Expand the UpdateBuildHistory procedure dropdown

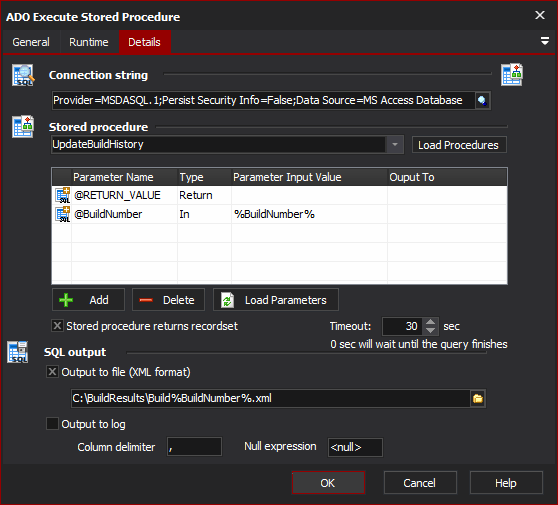point(395,144)
